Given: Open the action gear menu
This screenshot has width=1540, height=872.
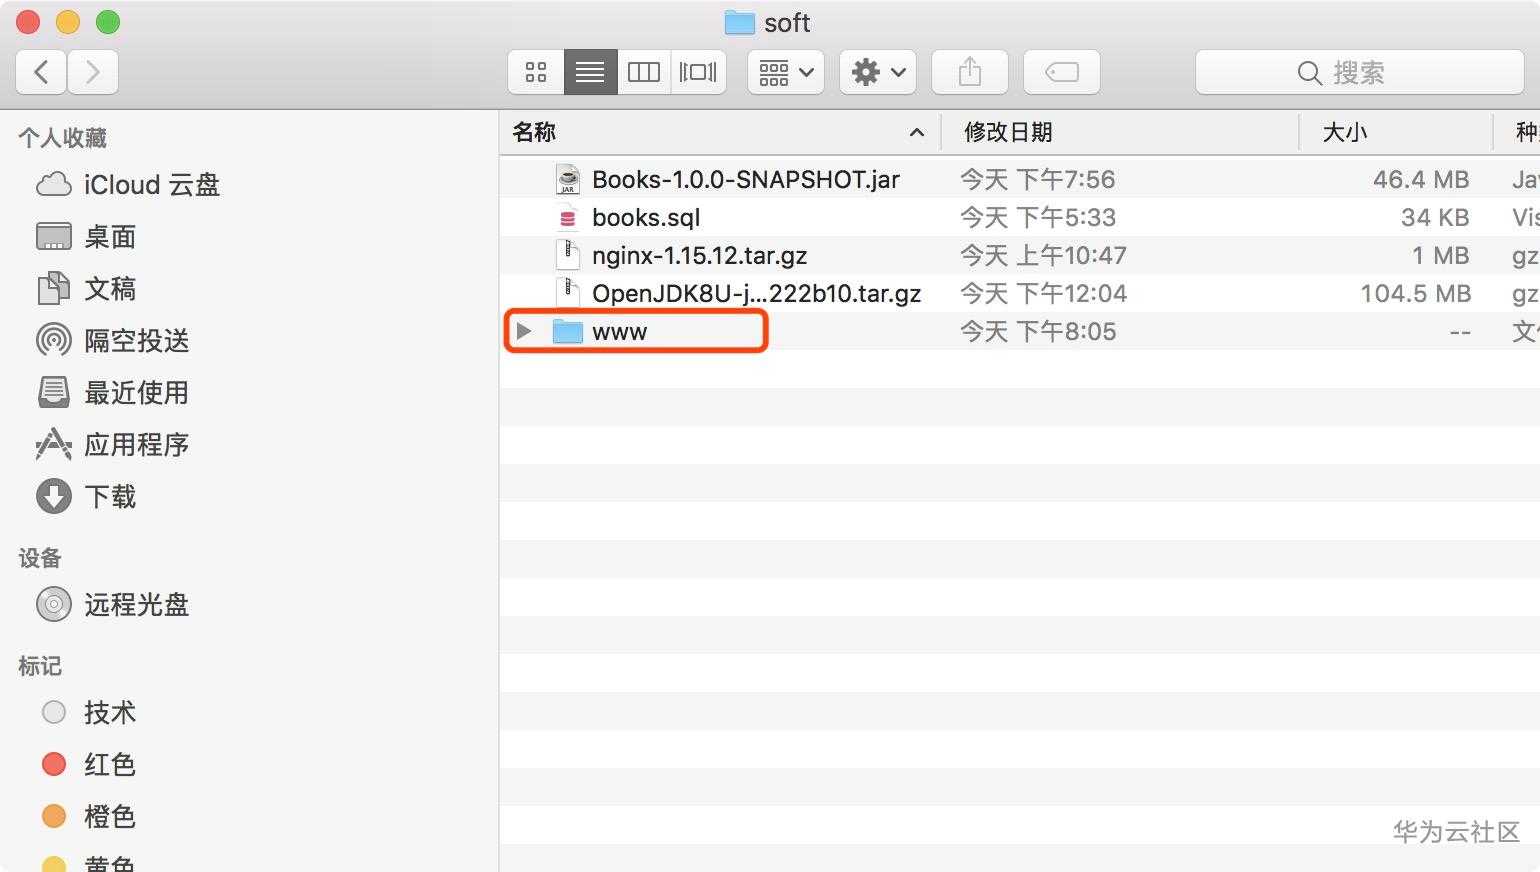Looking at the screenshot, I should coord(878,72).
